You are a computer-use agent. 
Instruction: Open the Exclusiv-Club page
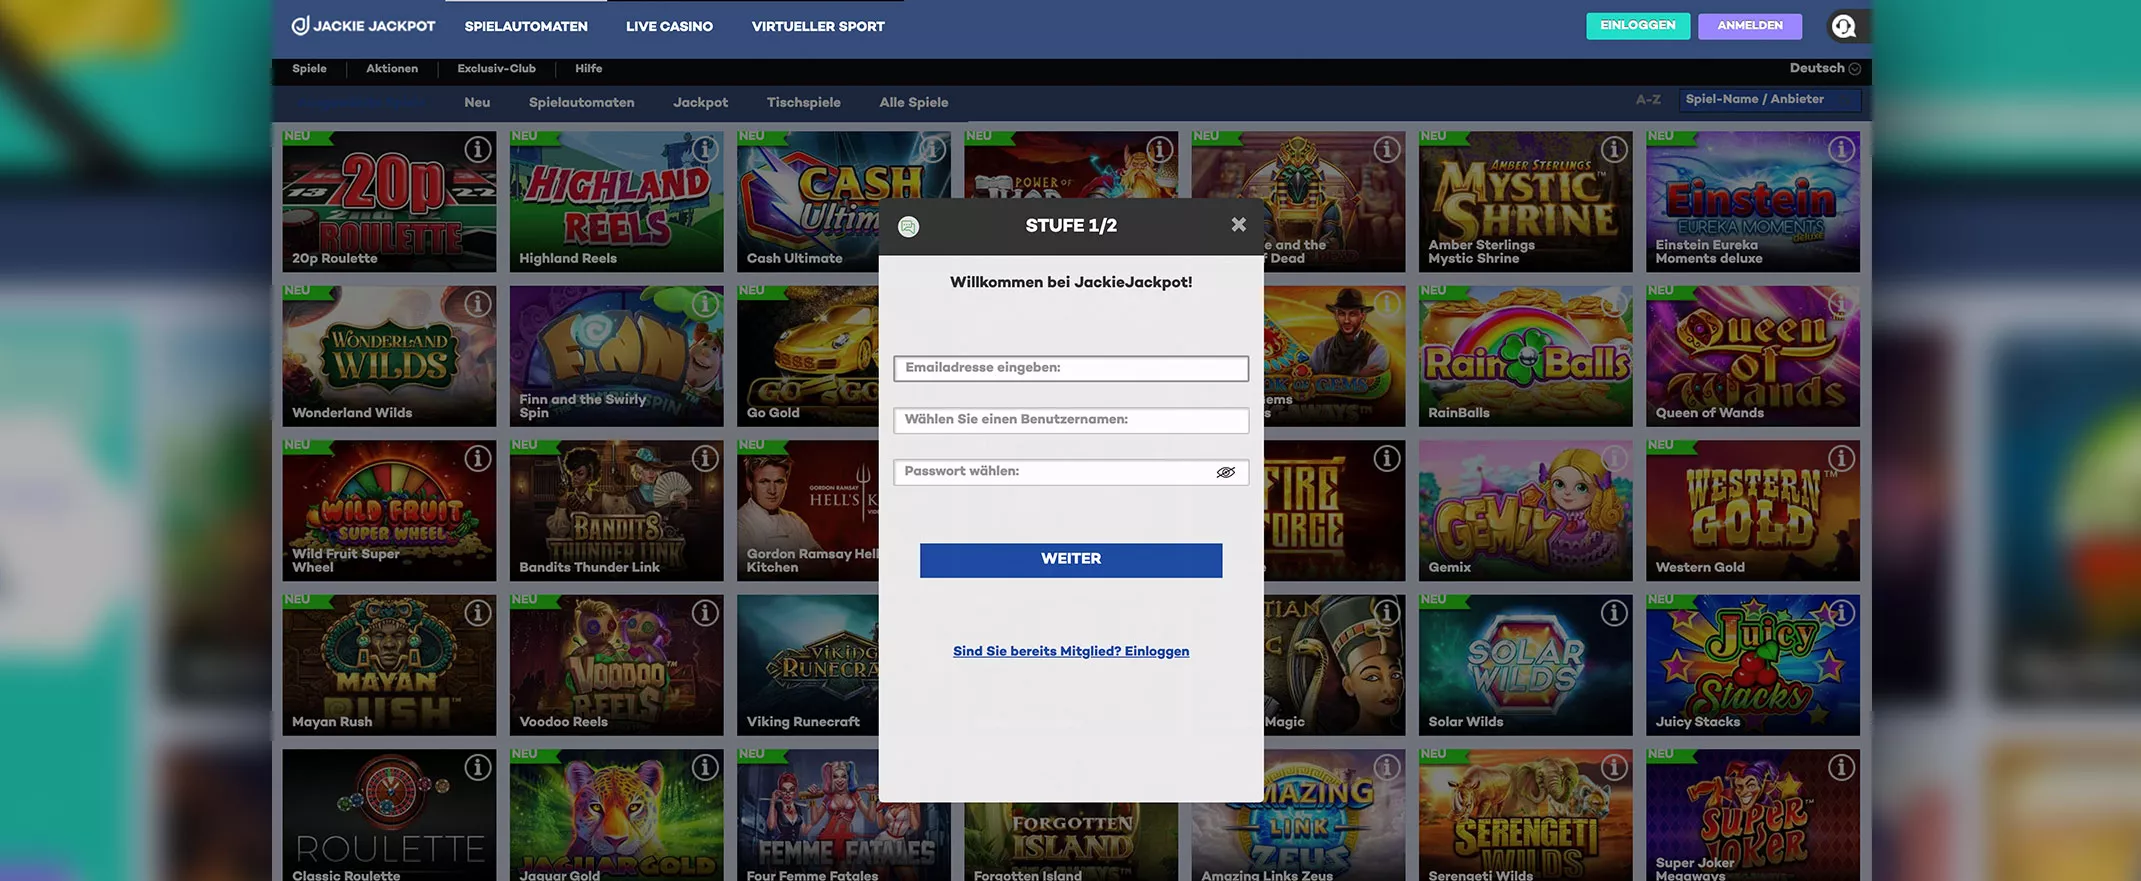coord(496,68)
